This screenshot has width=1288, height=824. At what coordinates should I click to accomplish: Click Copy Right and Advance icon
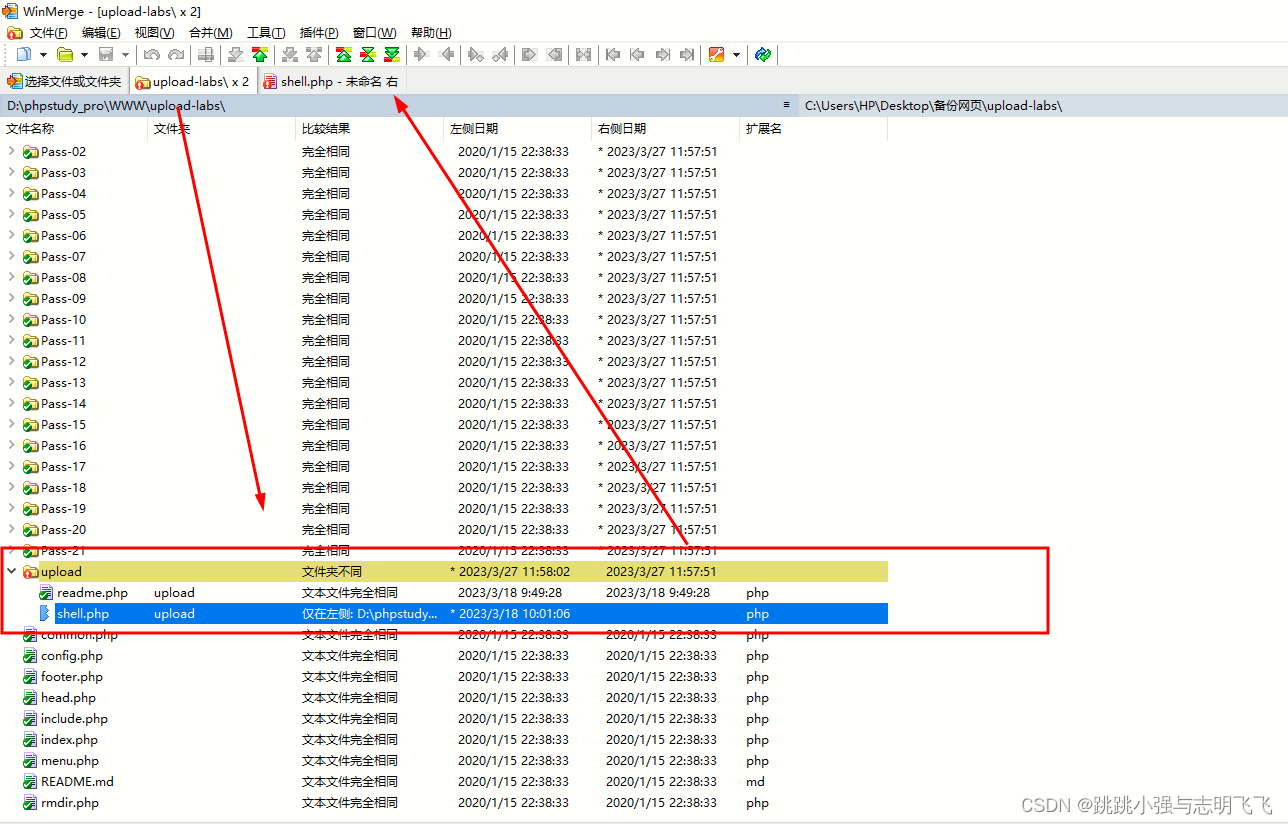[x=475, y=54]
